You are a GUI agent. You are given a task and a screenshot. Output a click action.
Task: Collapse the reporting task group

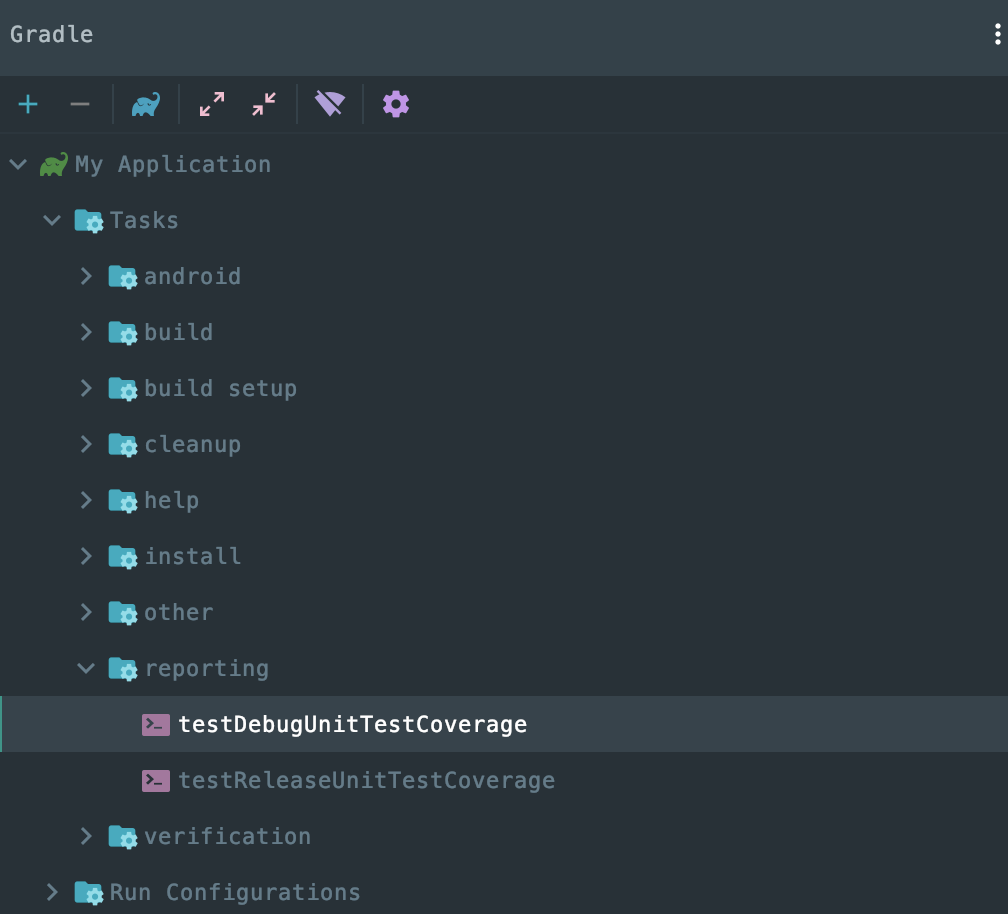tap(87, 668)
